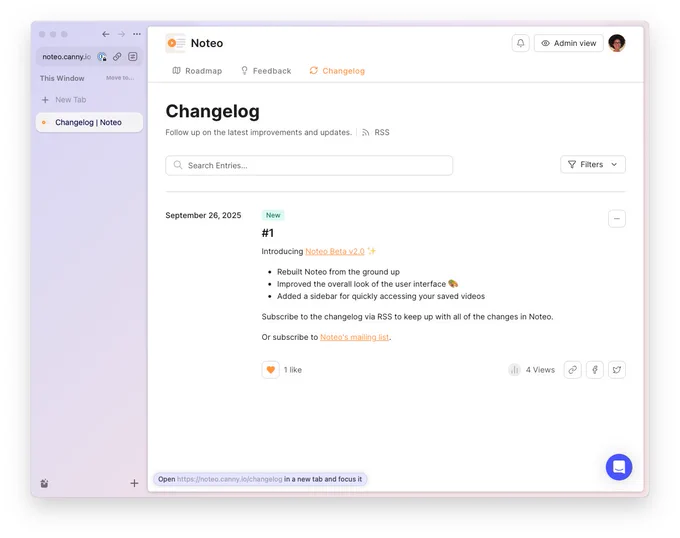
Task: Copy the entry link via the chain button
Action: [x=572, y=370]
